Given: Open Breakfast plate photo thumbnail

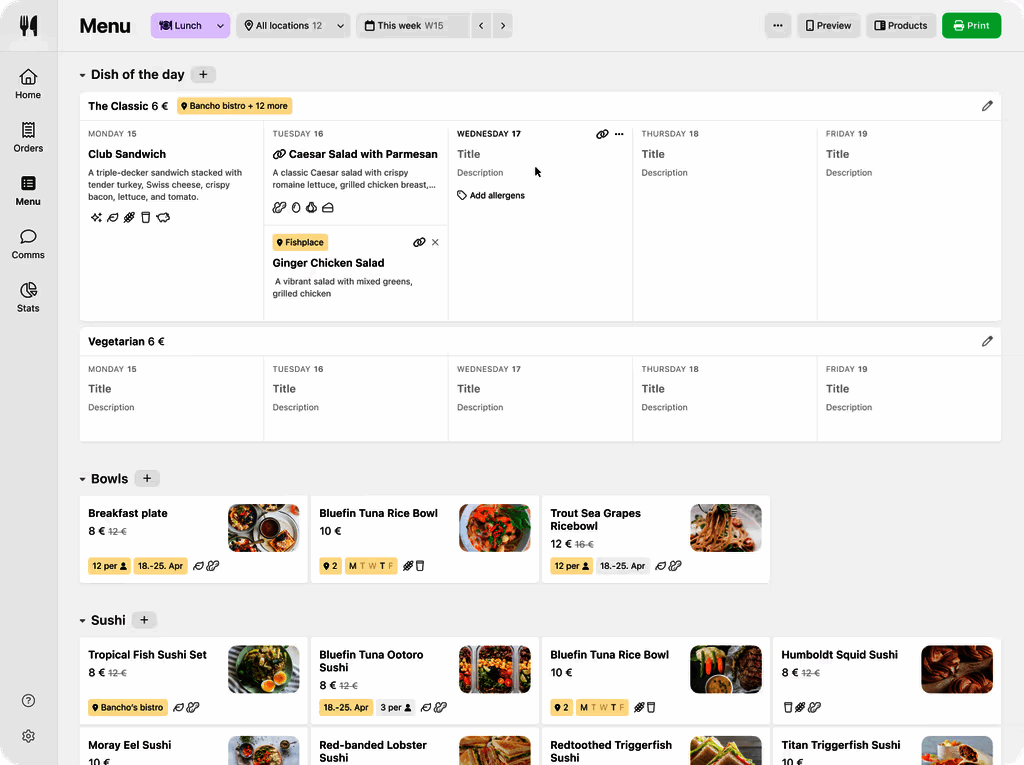Looking at the screenshot, I should pyautogui.click(x=263, y=528).
